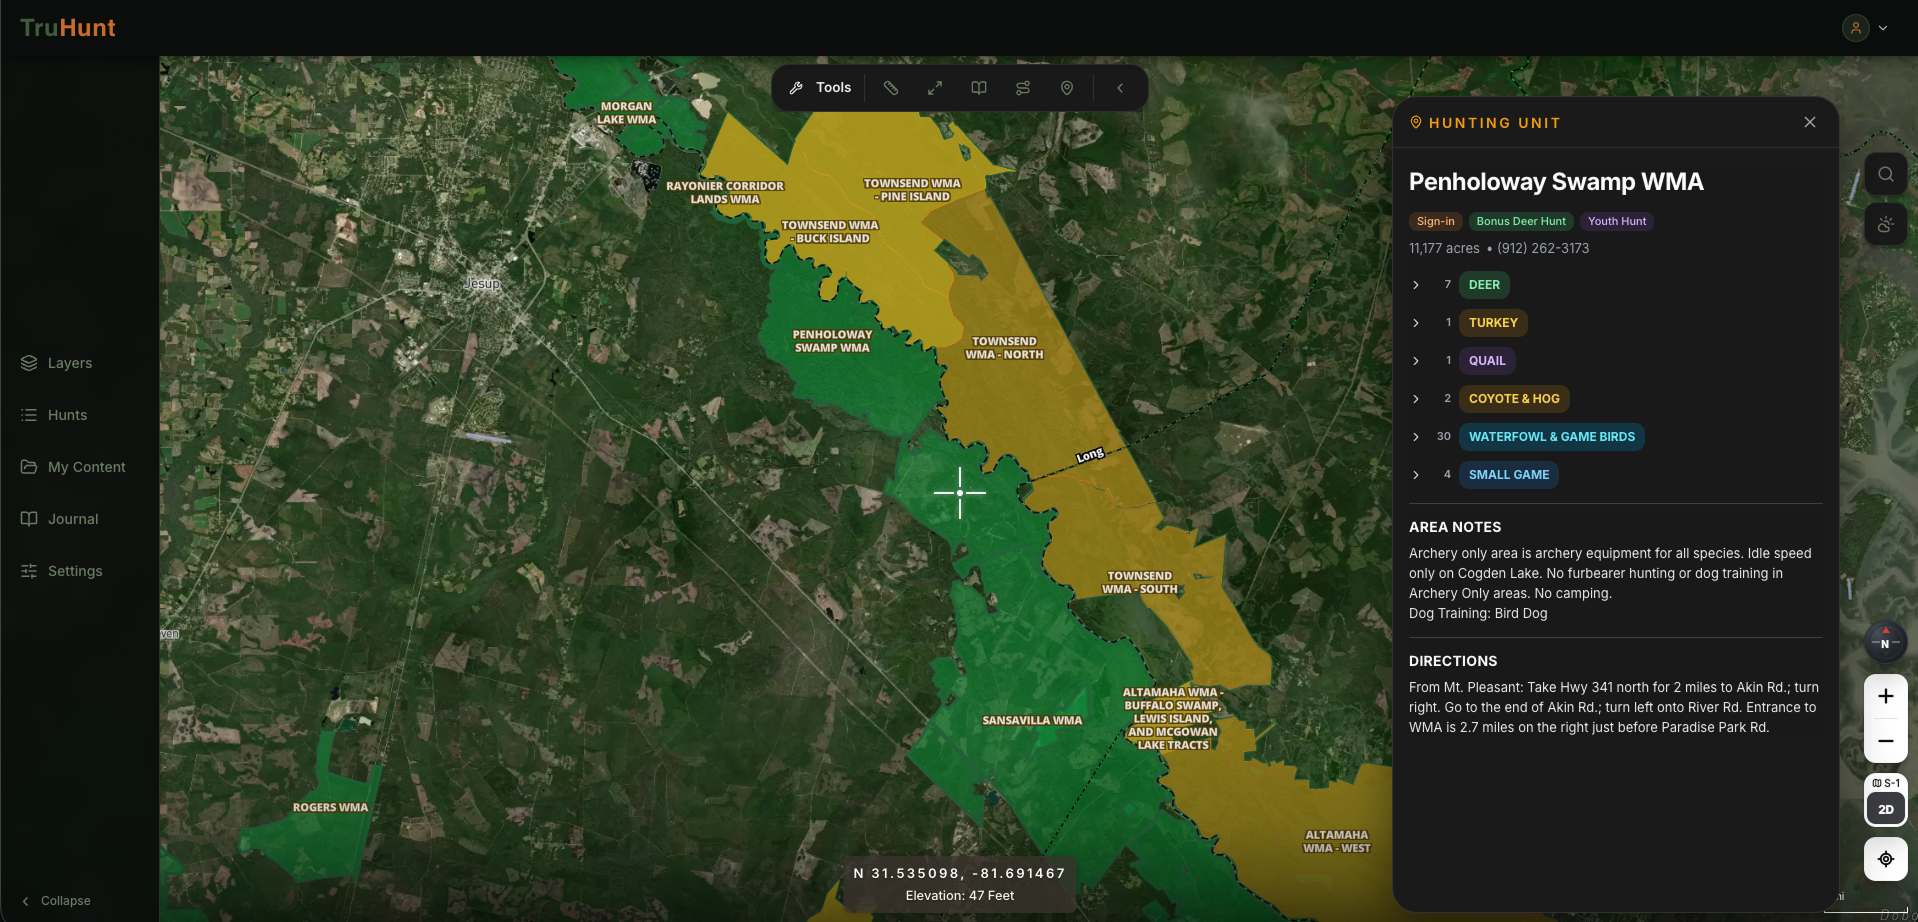Open the weather icon button

[x=1885, y=225]
